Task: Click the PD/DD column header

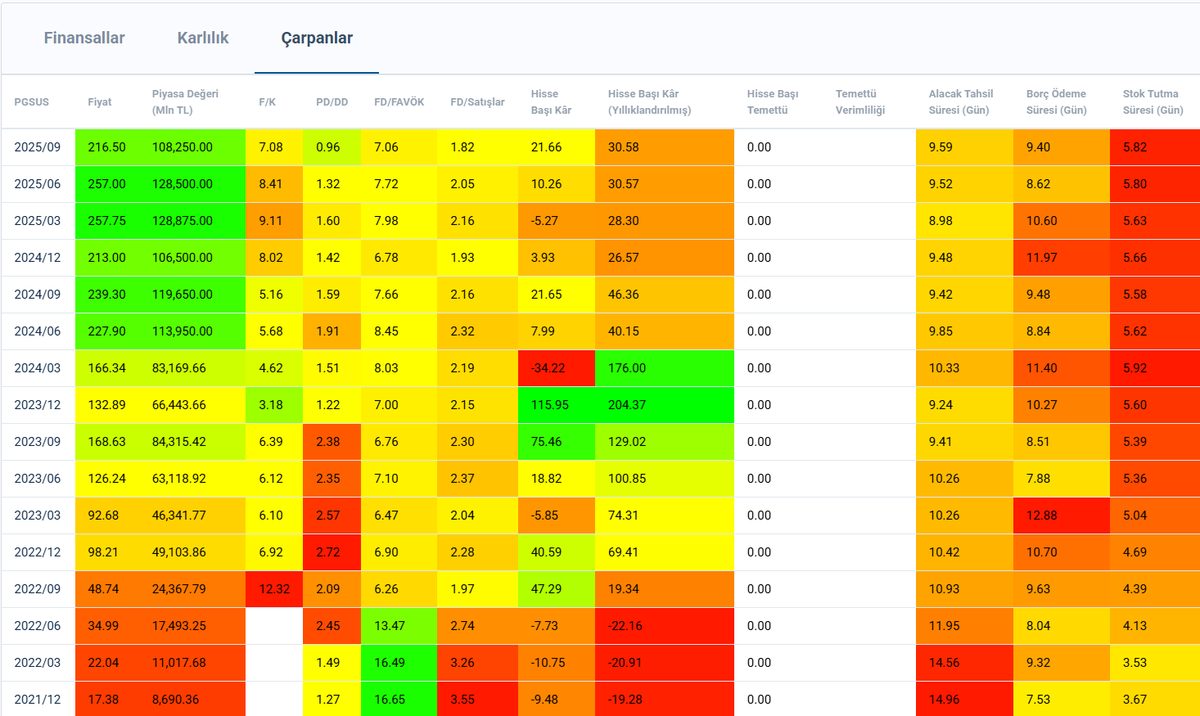Action: click(x=332, y=102)
